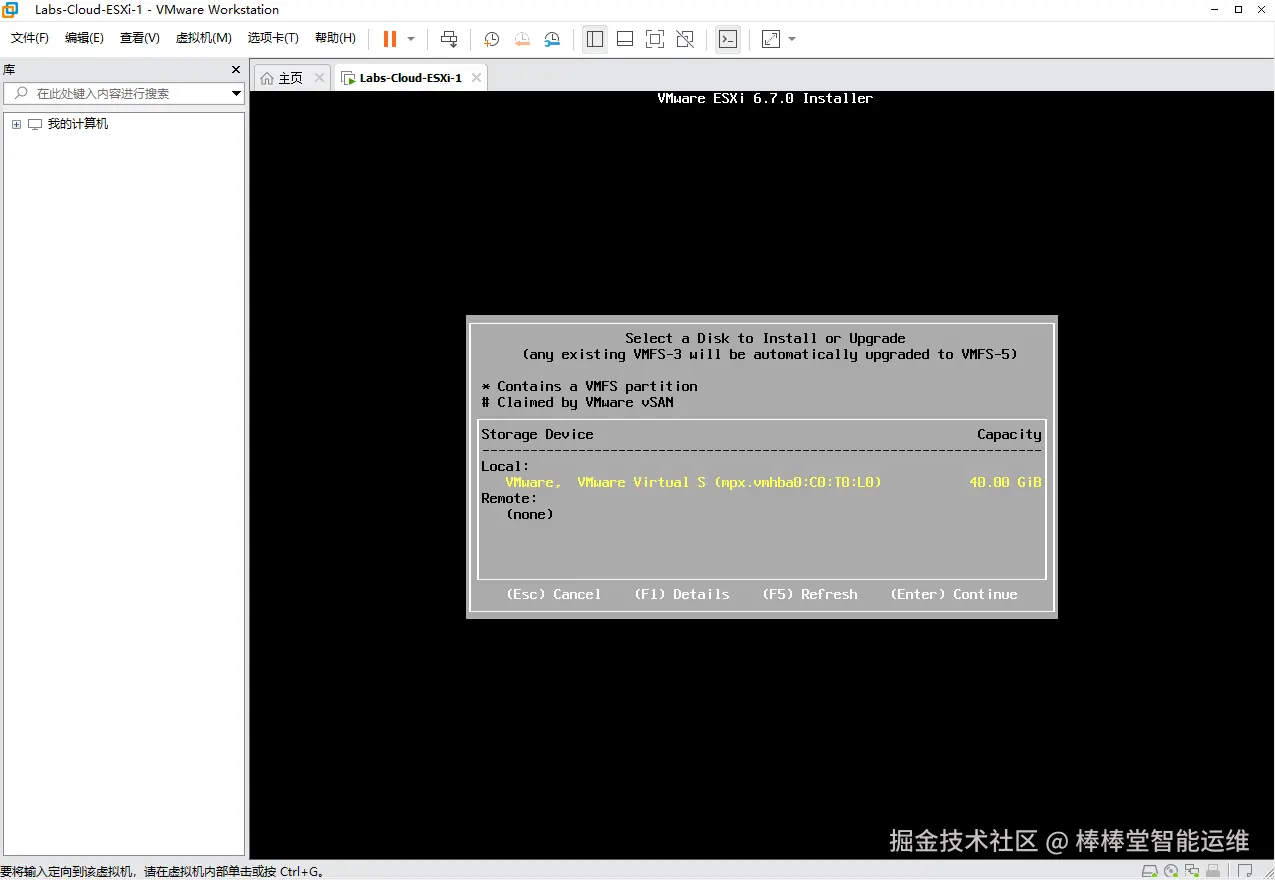Open the stretch display dropdown arrow
This screenshot has width=1275, height=880.
(792, 39)
